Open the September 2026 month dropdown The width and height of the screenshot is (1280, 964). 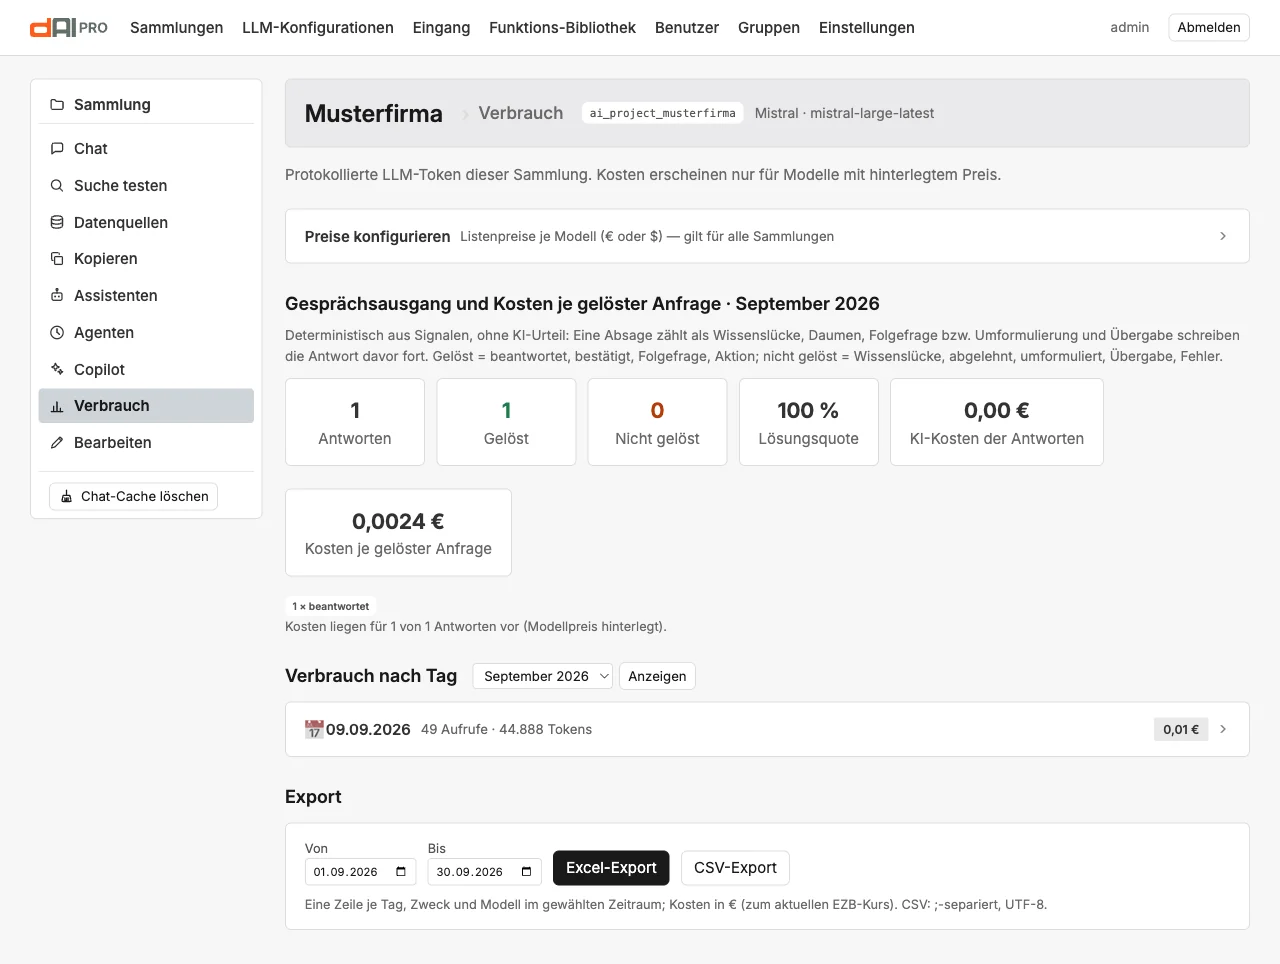click(x=543, y=676)
